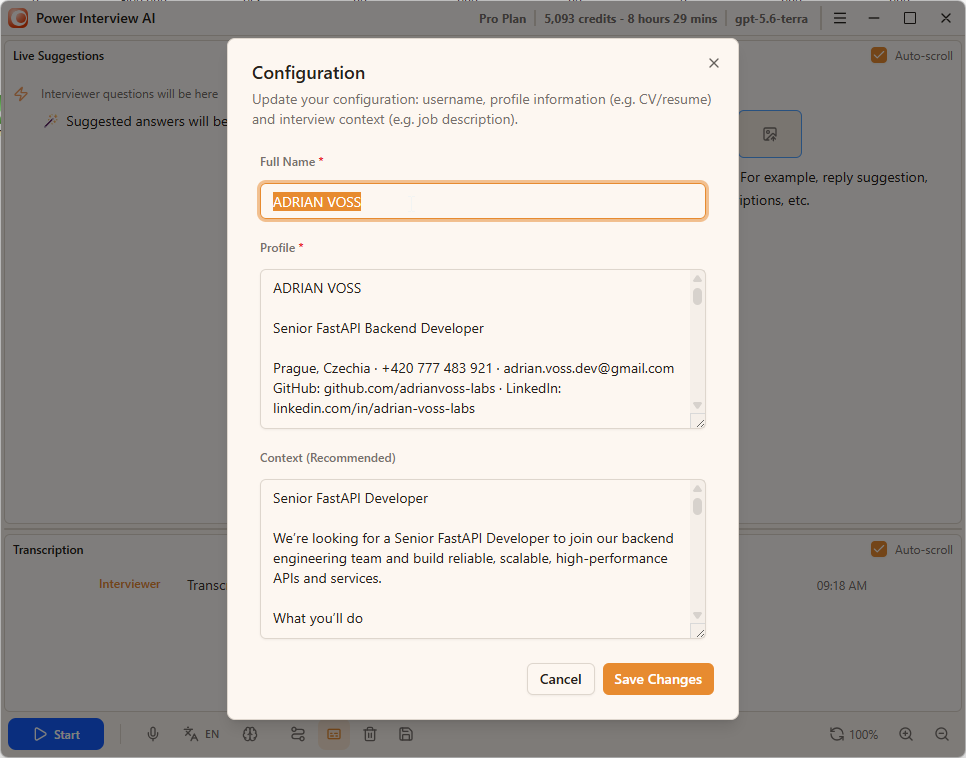Toggle Auto-scroll in Transcription panel

[x=879, y=549]
